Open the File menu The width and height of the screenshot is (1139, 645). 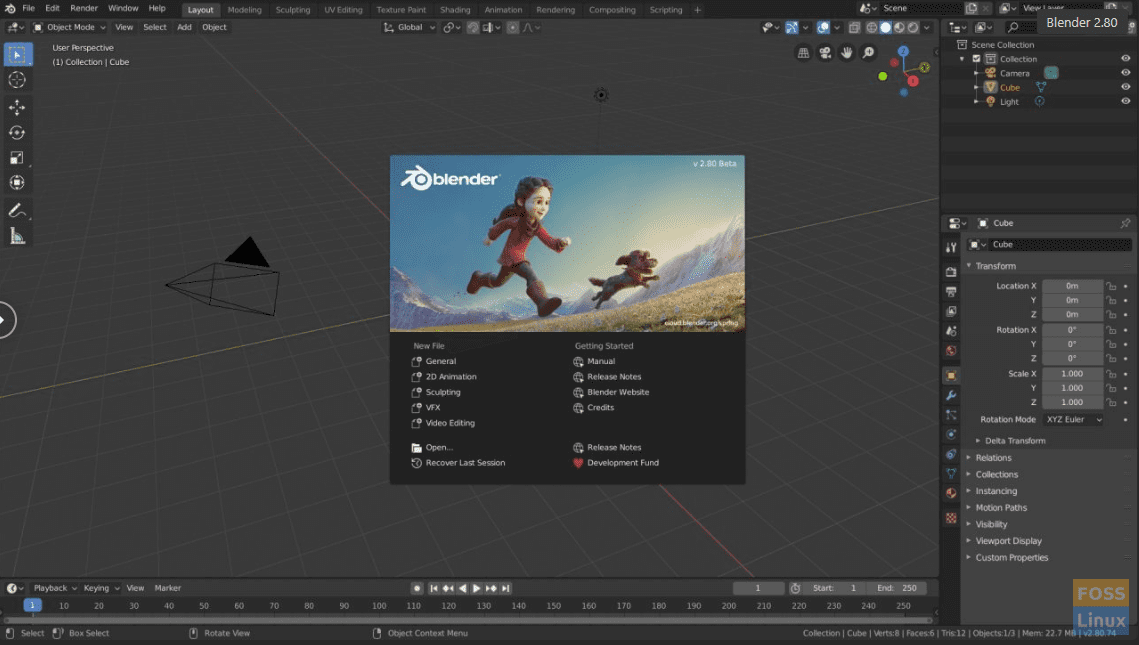pos(28,9)
